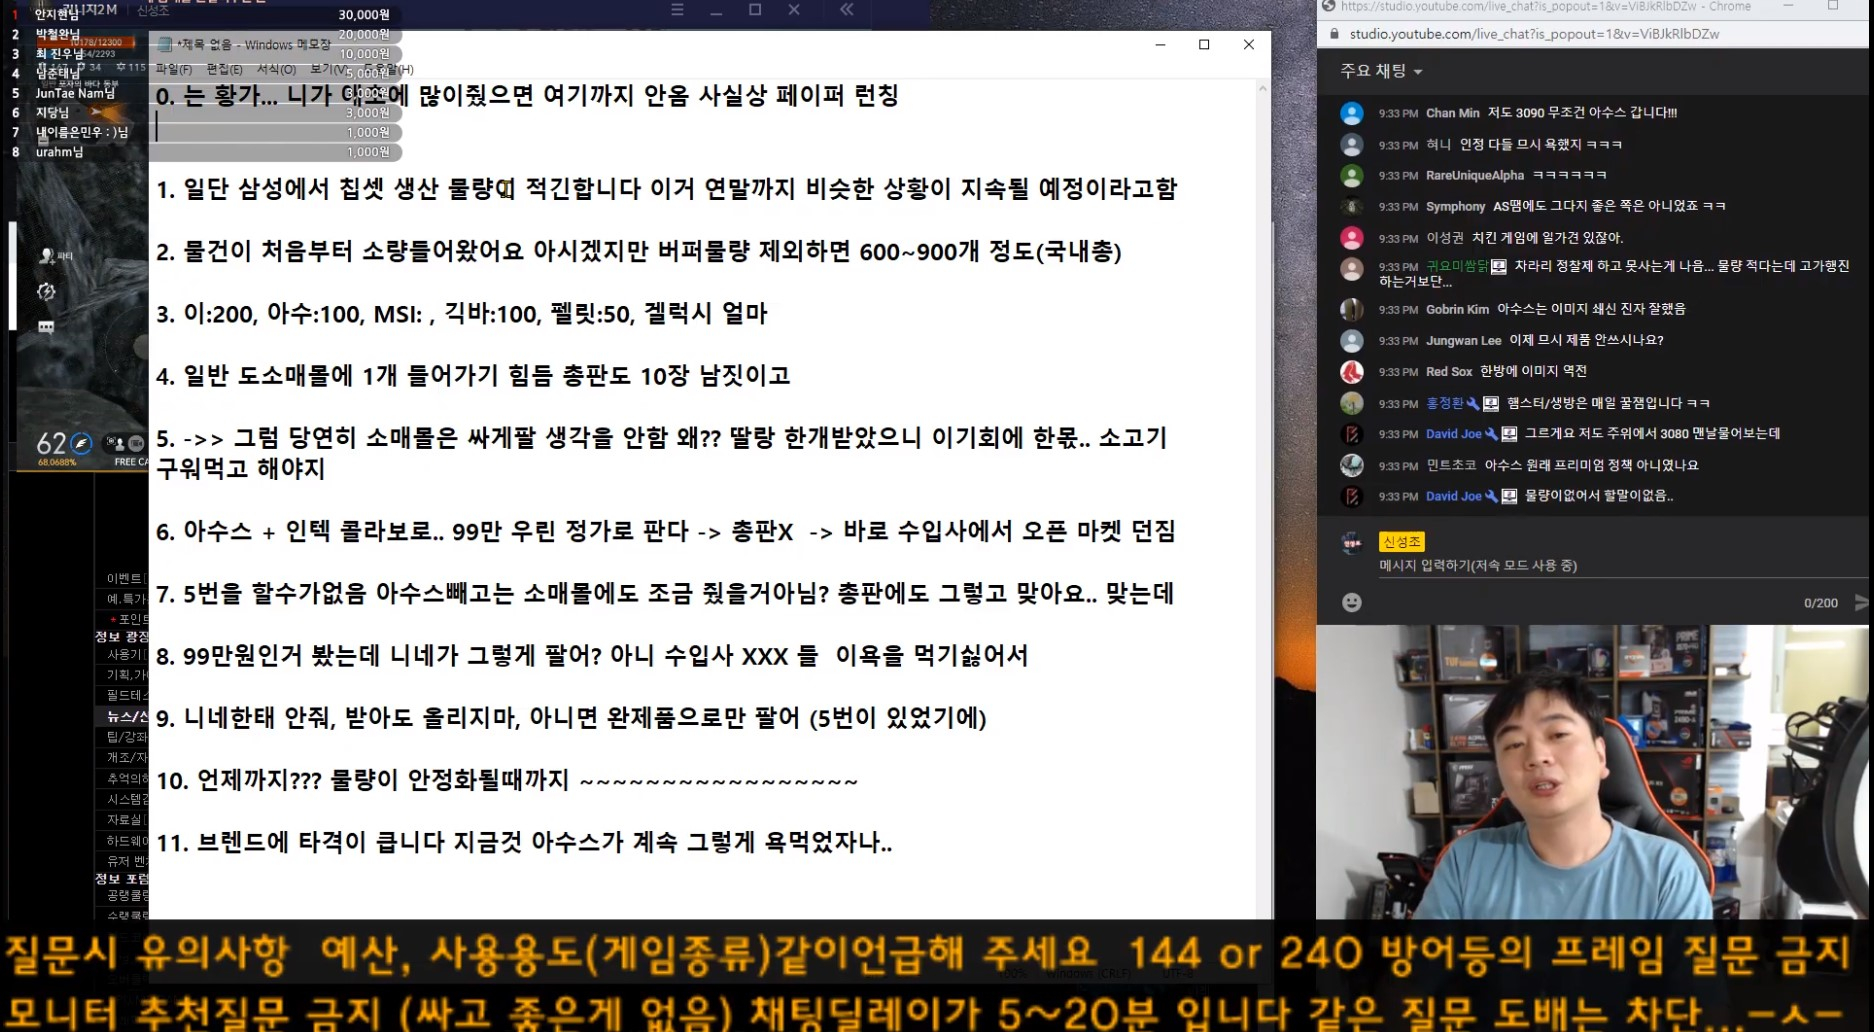Click the member badge next to 귀요미쌈닭
Screen dimensions: 1874x1032
click(1499, 267)
